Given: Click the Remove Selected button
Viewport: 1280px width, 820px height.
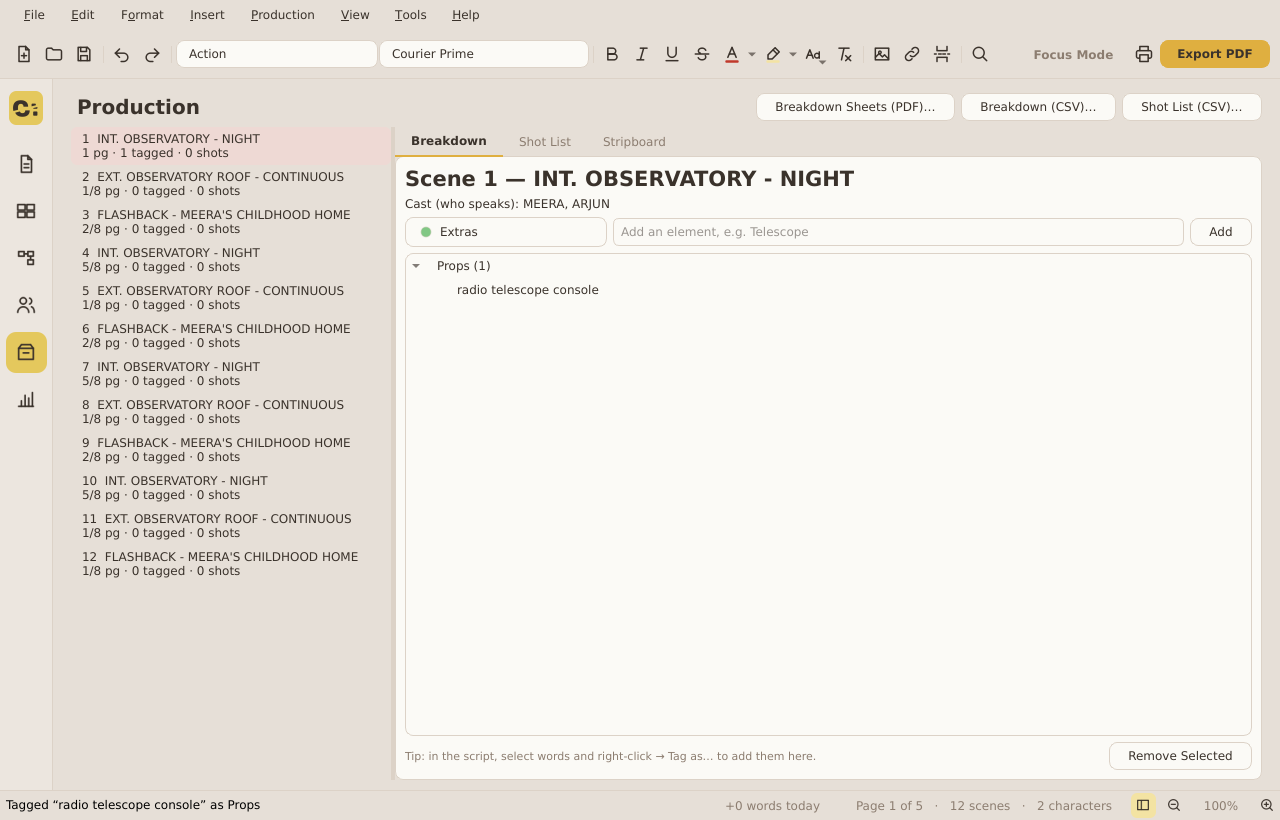Looking at the screenshot, I should pos(1180,756).
